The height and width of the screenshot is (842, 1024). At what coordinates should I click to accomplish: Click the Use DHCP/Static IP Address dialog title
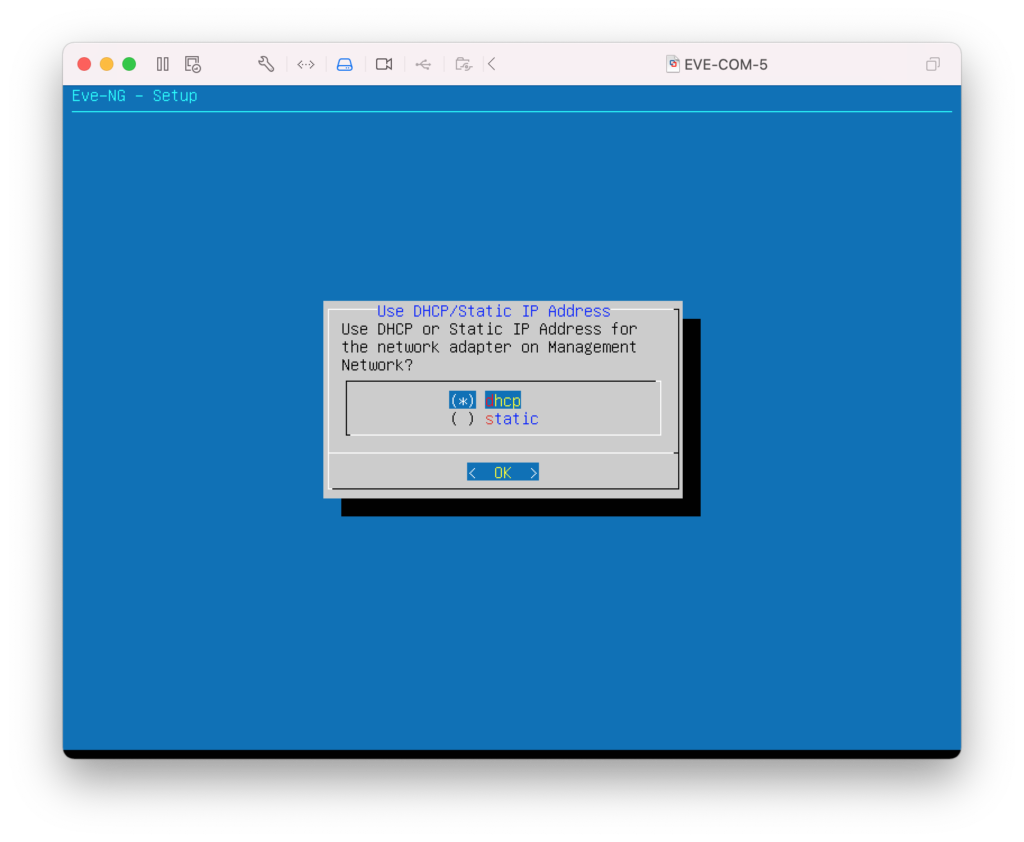(x=494, y=311)
